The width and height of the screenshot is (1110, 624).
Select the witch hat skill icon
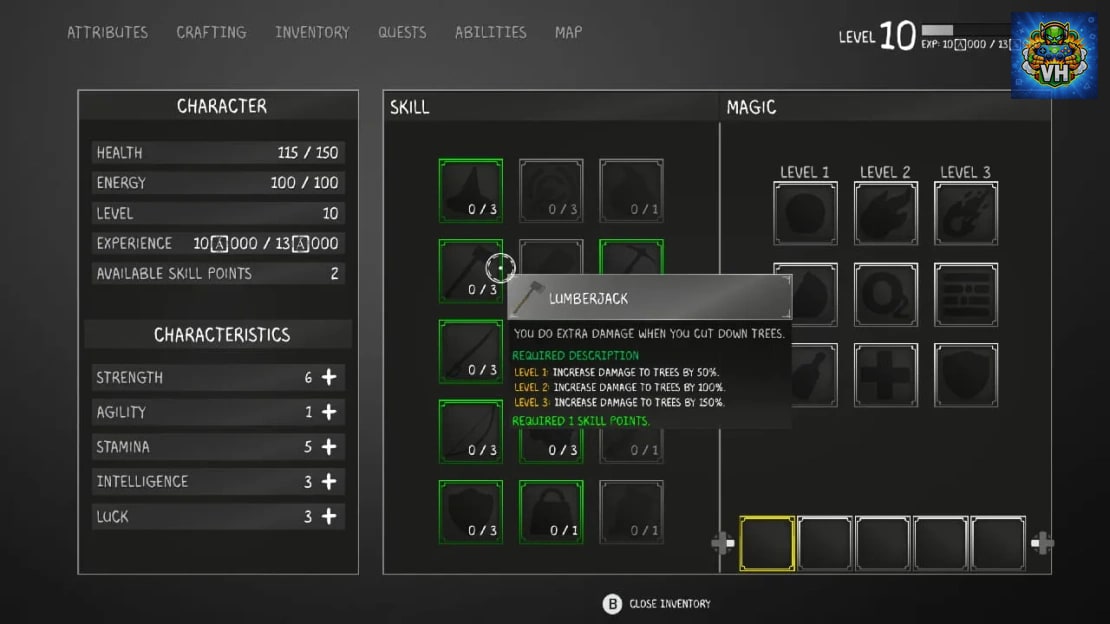[x=471, y=191]
